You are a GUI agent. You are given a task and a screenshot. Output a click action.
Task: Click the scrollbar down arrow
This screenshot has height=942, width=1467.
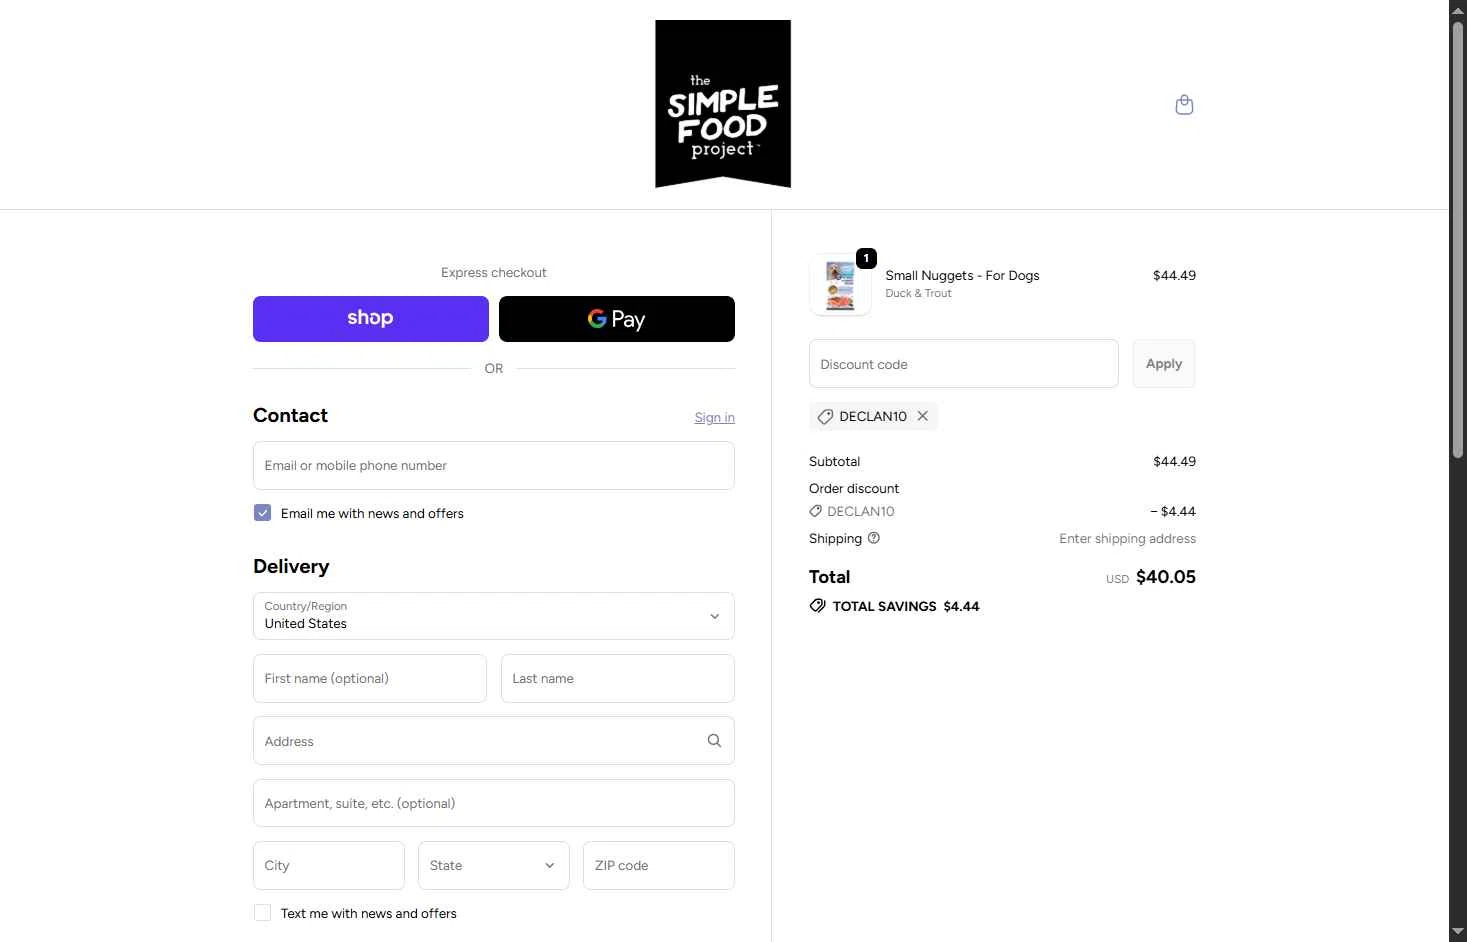click(x=1458, y=932)
